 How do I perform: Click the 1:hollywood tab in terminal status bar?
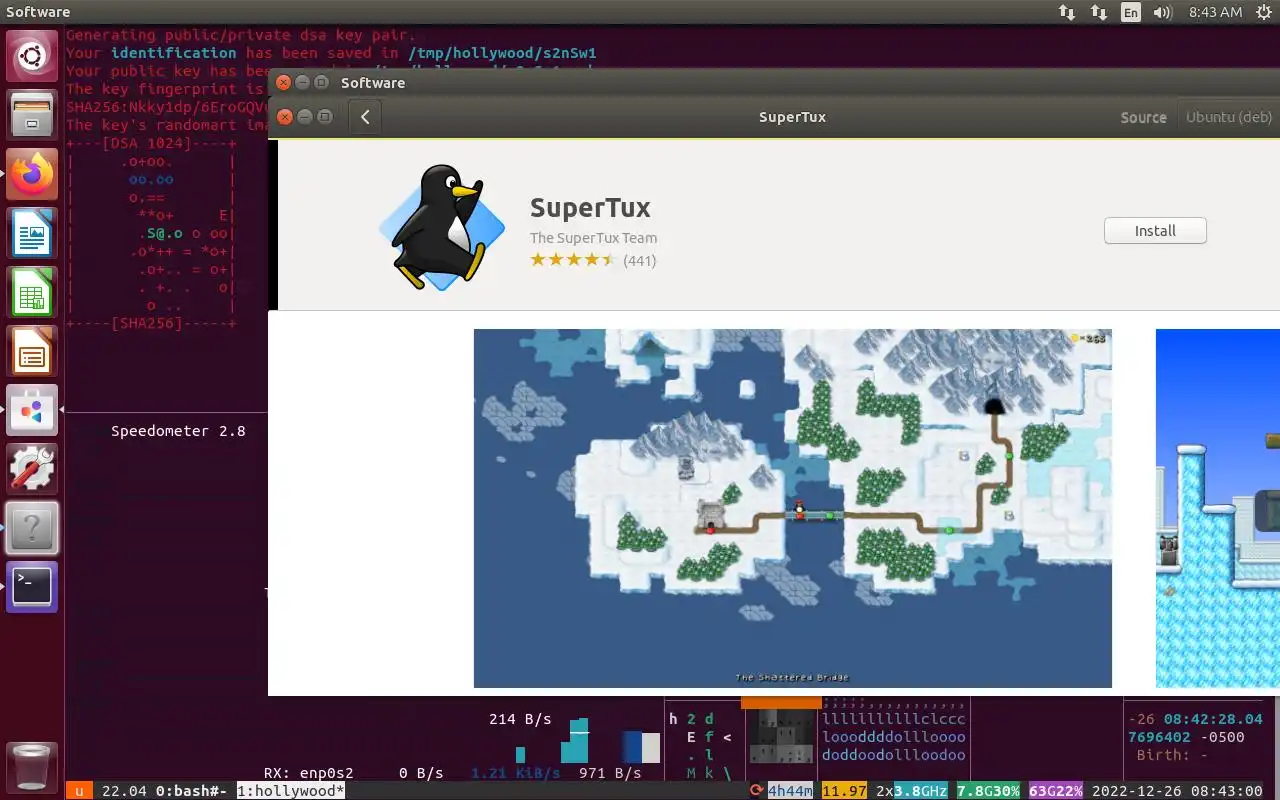point(291,791)
